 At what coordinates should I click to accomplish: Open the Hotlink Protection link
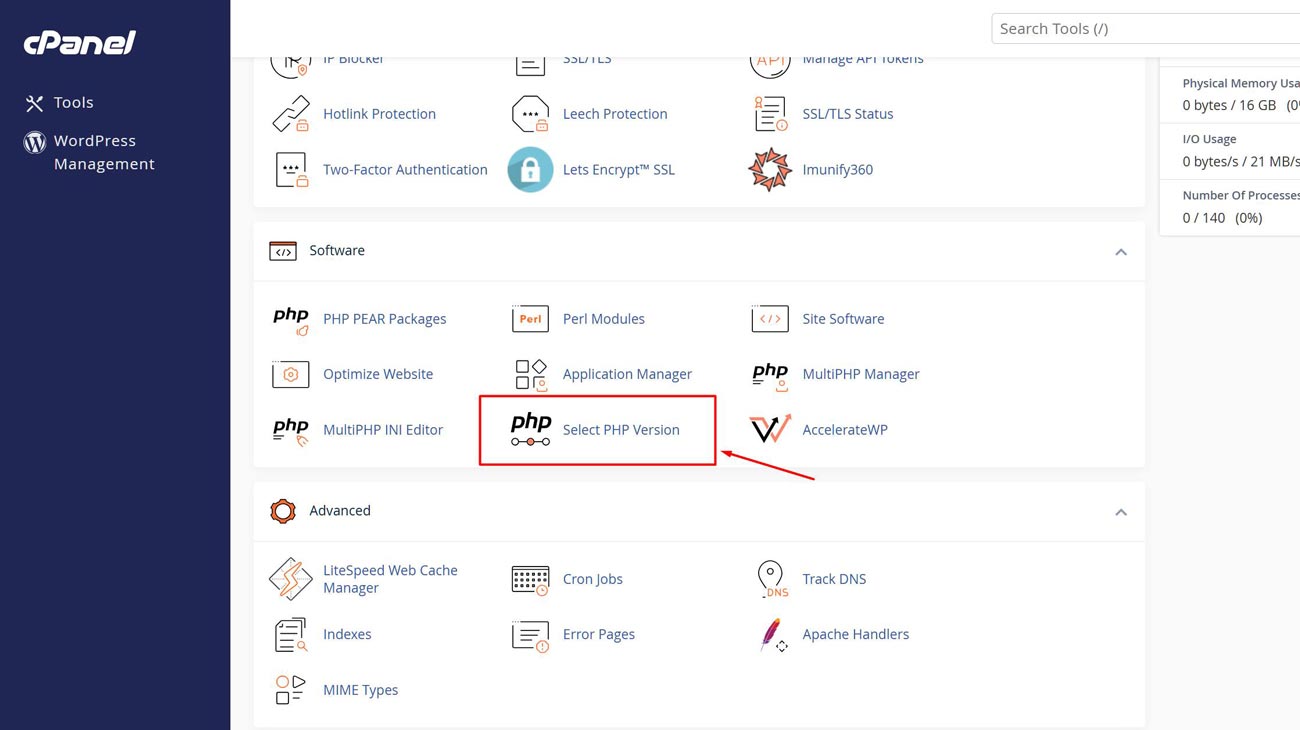point(379,114)
